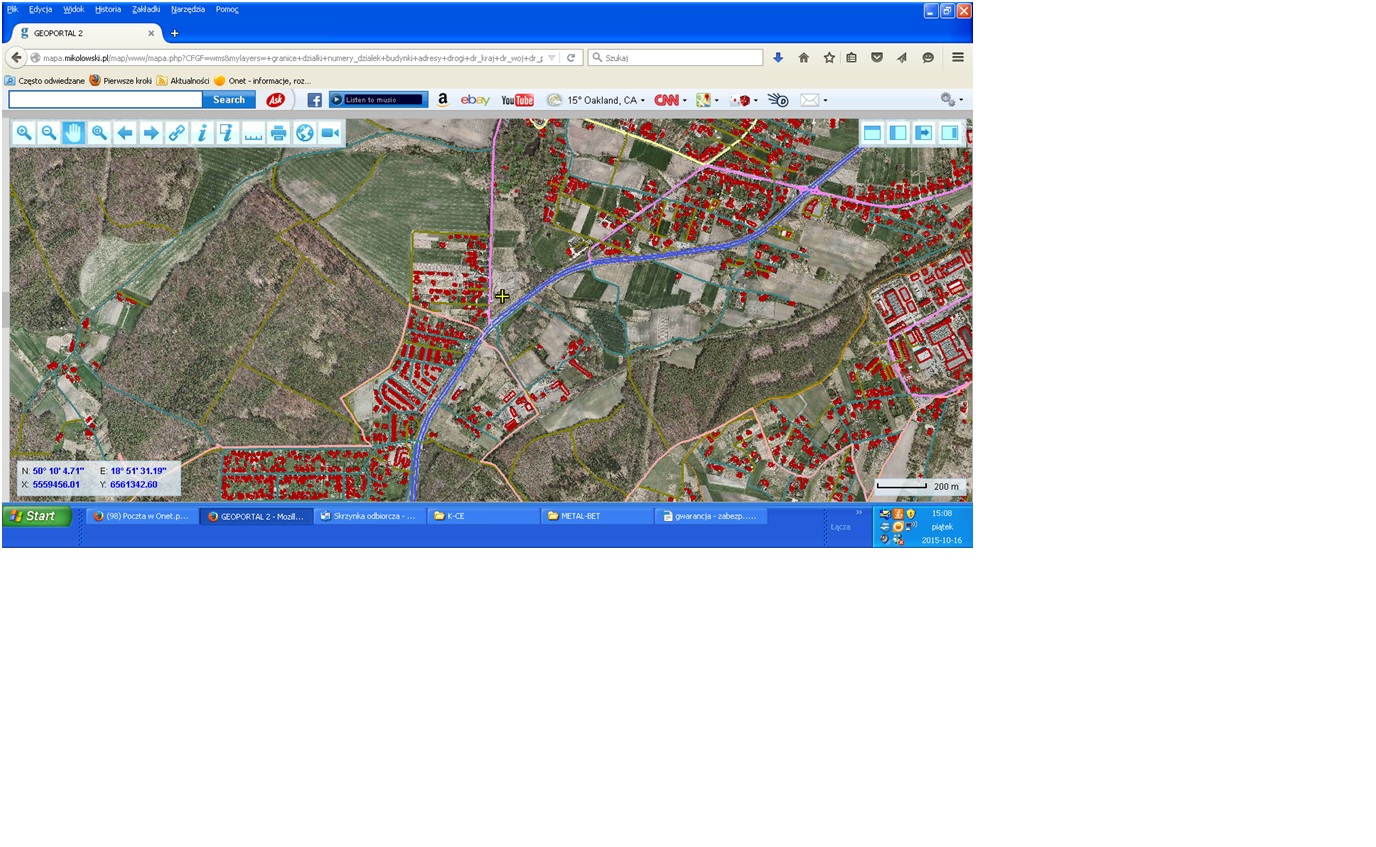1376x847 pixels.
Task: Activate the pan hand tool
Action: (x=73, y=133)
